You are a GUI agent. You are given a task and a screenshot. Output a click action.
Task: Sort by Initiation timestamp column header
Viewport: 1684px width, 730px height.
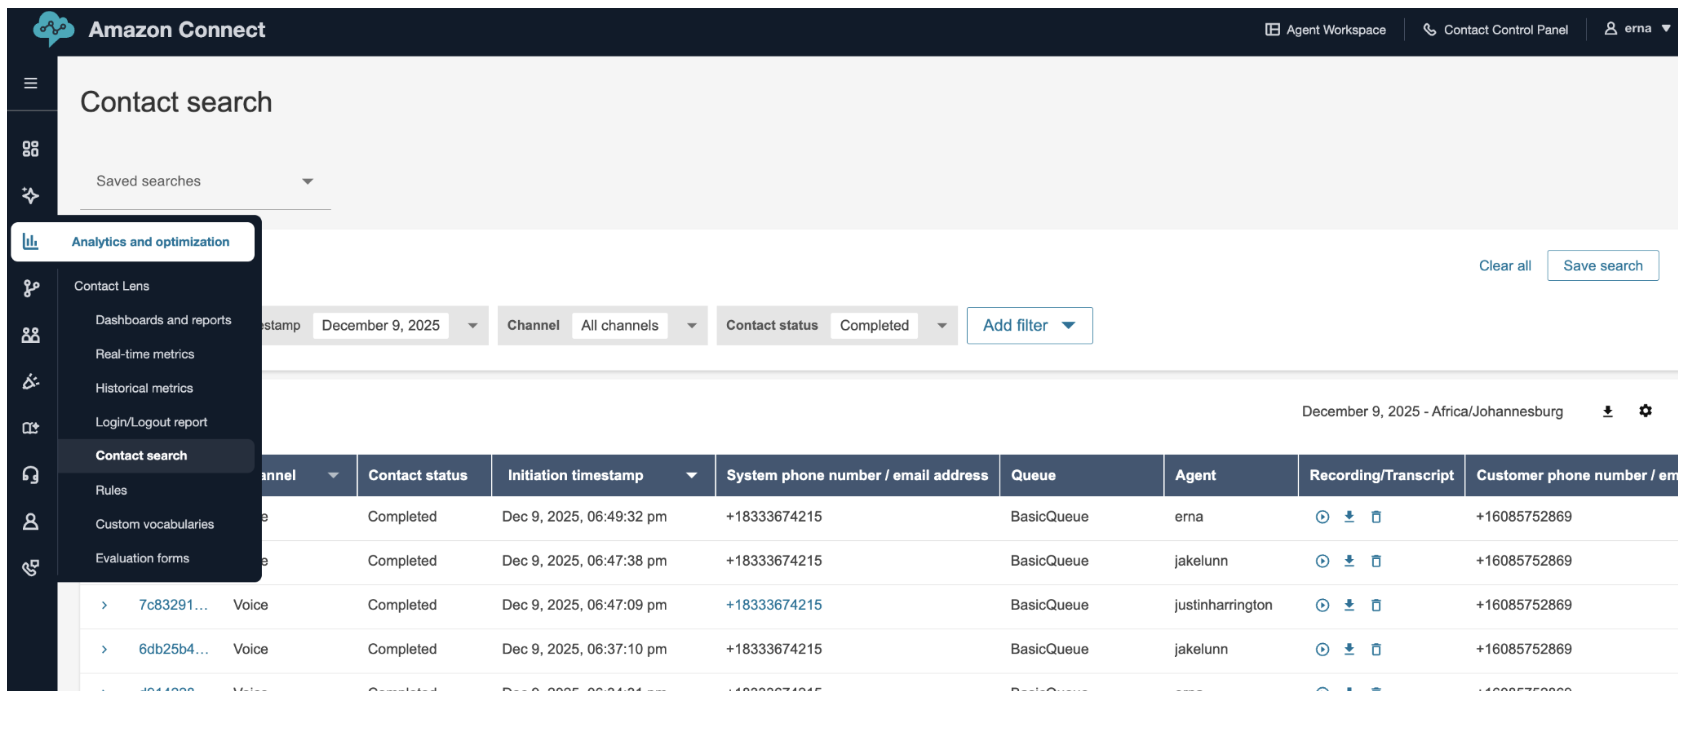point(575,476)
